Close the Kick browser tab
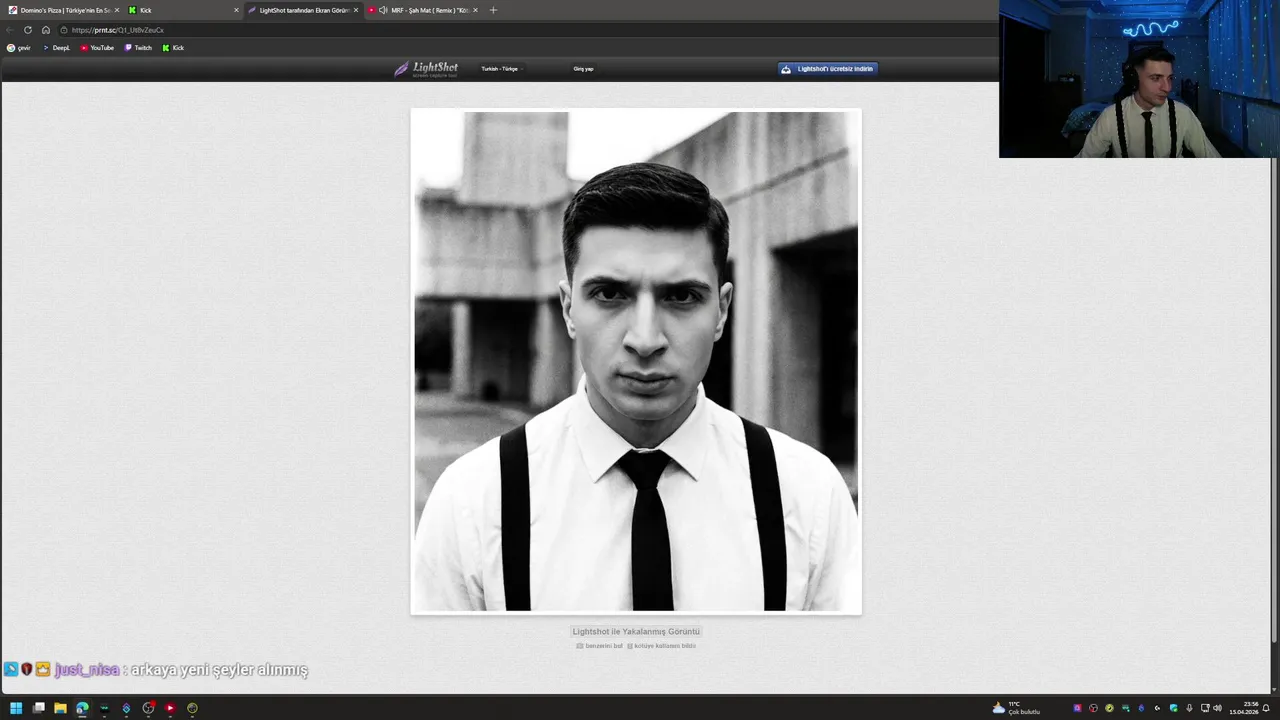Screen dimensions: 1280x720 pyautogui.click(x=236, y=10)
